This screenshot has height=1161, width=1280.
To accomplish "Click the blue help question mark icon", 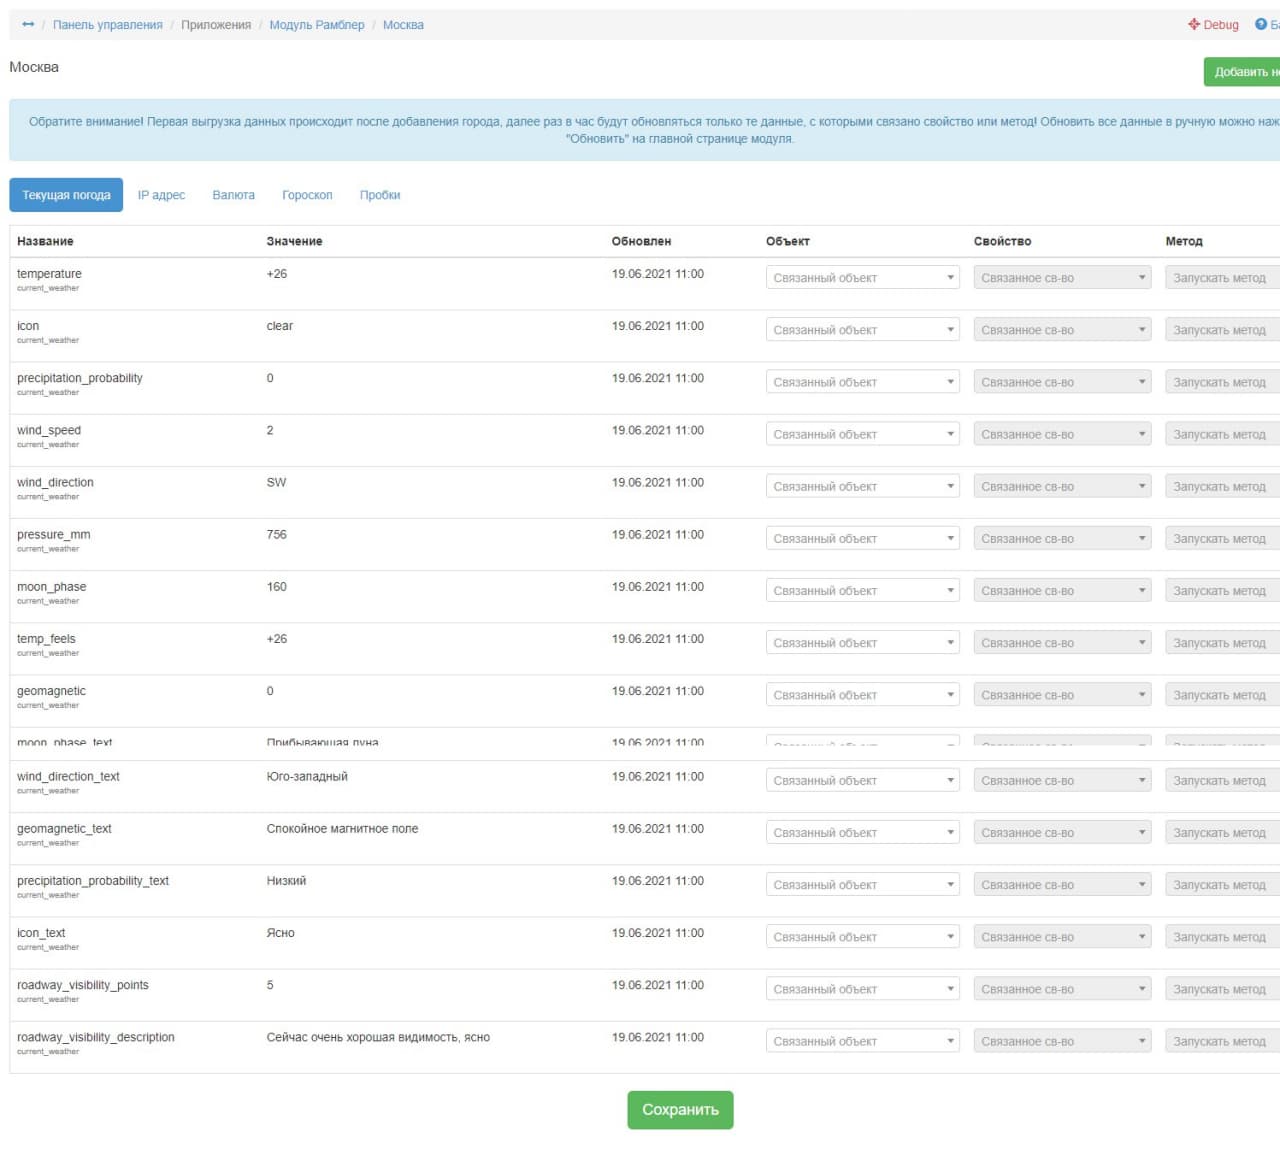I will point(1261,25).
